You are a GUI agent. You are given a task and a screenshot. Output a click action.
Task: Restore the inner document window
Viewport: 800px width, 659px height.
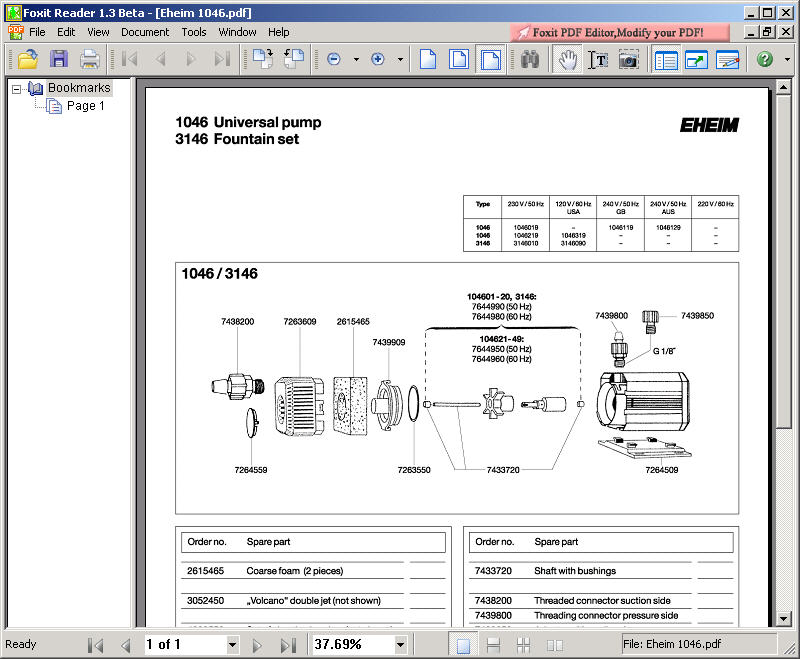(767, 32)
